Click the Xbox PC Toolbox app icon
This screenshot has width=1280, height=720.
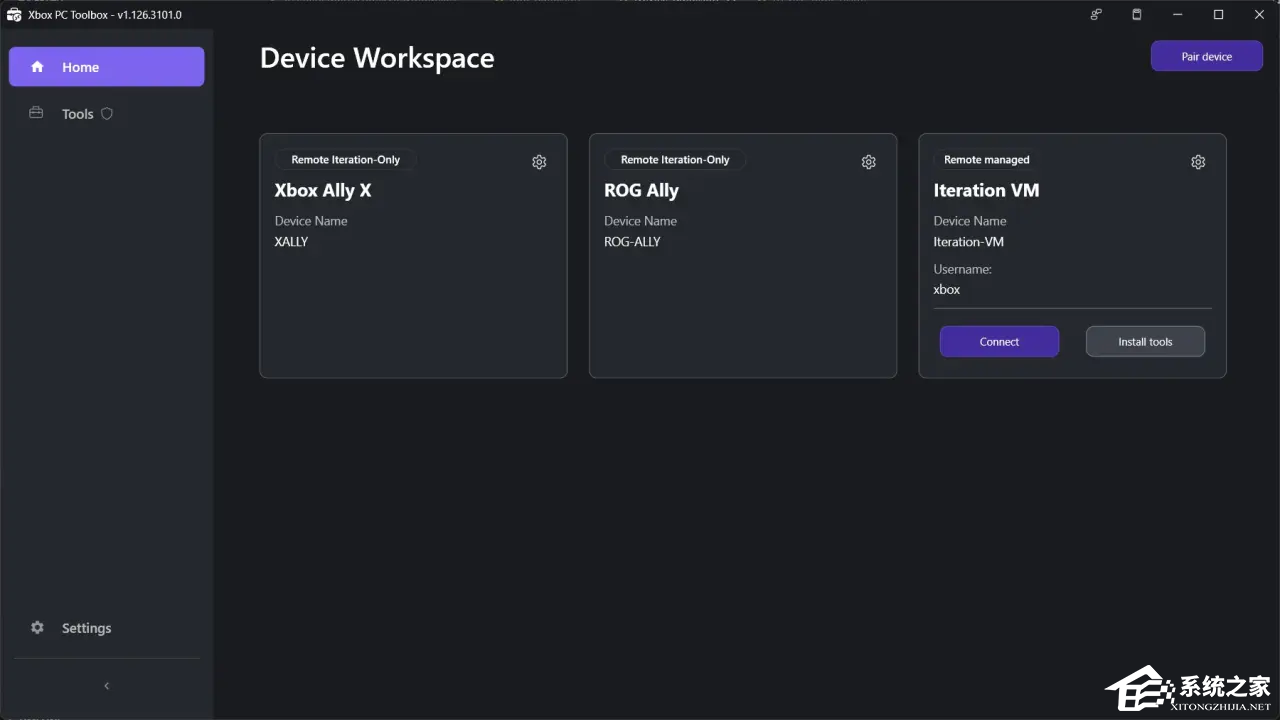pos(14,15)
